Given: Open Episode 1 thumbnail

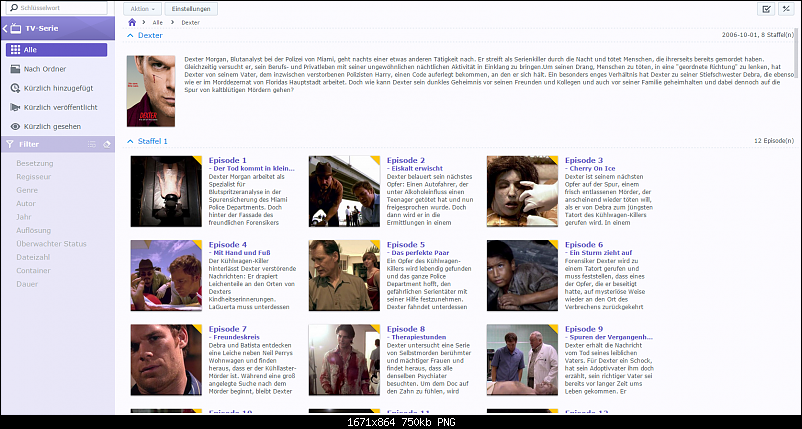Looking at the screenshot, I should coord(166,191).
